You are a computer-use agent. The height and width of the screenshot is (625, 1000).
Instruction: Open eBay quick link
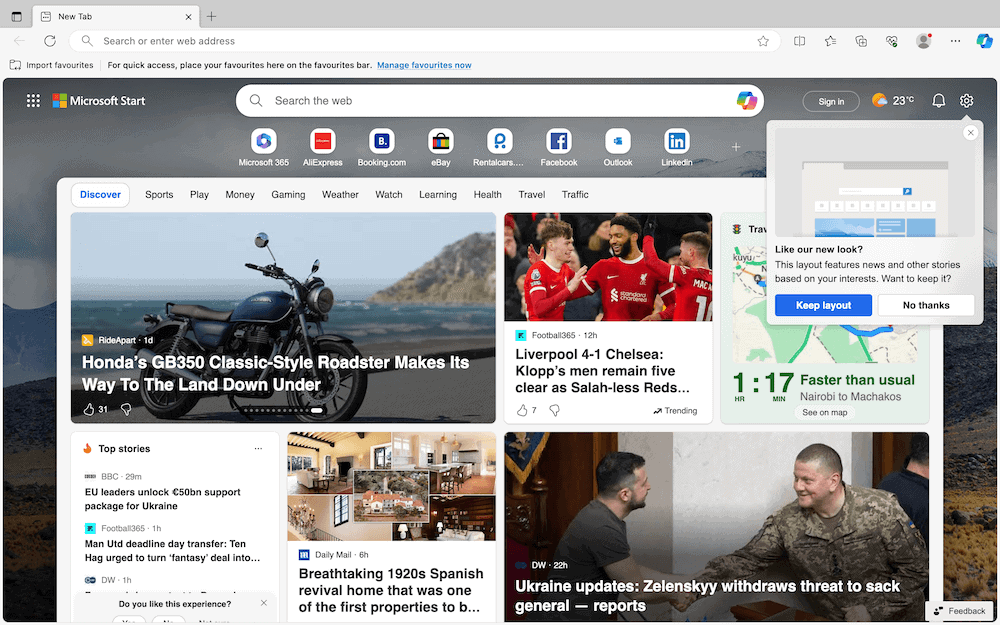click(441, 147)
